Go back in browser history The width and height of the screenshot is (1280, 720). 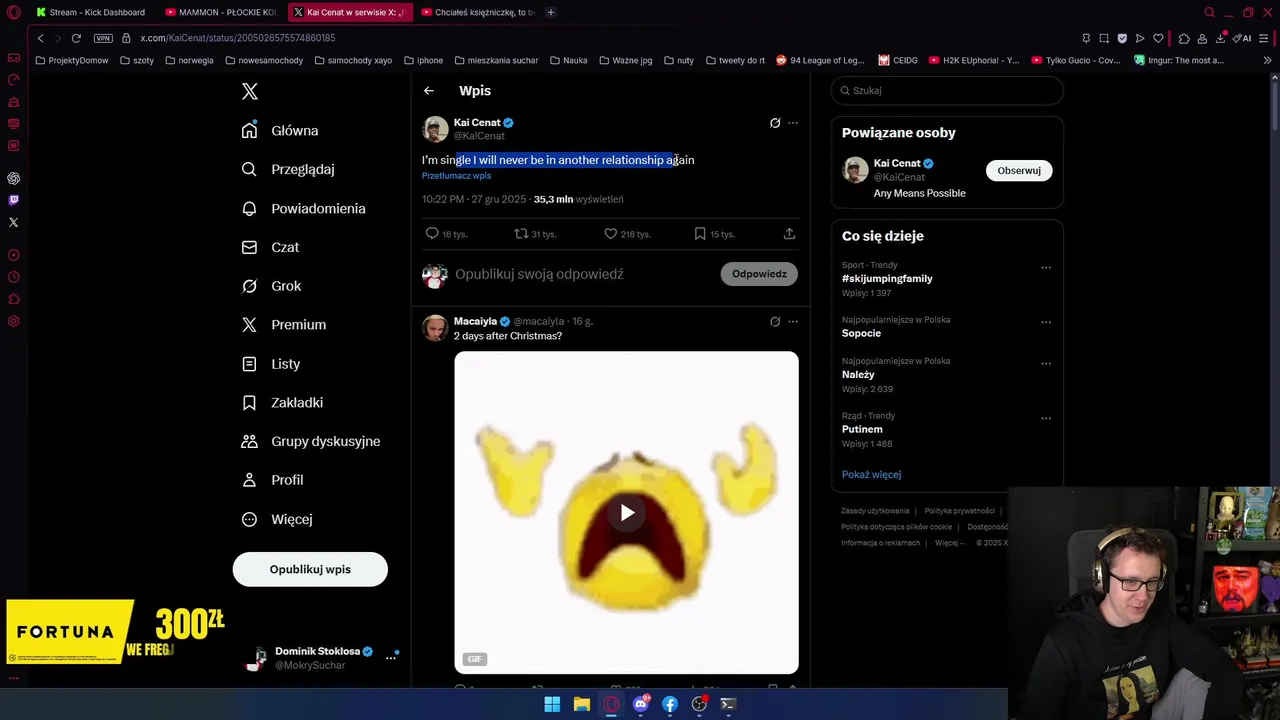coord(40,38)
